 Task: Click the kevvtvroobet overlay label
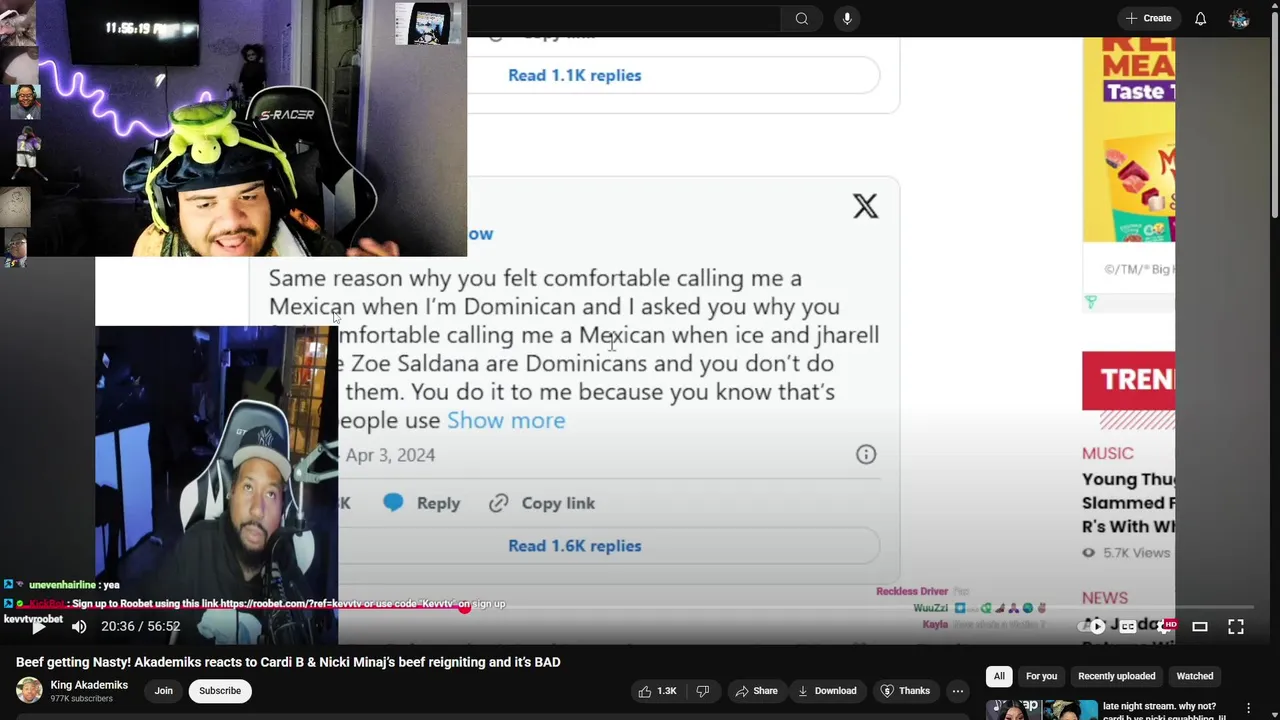tap(33, 619)
